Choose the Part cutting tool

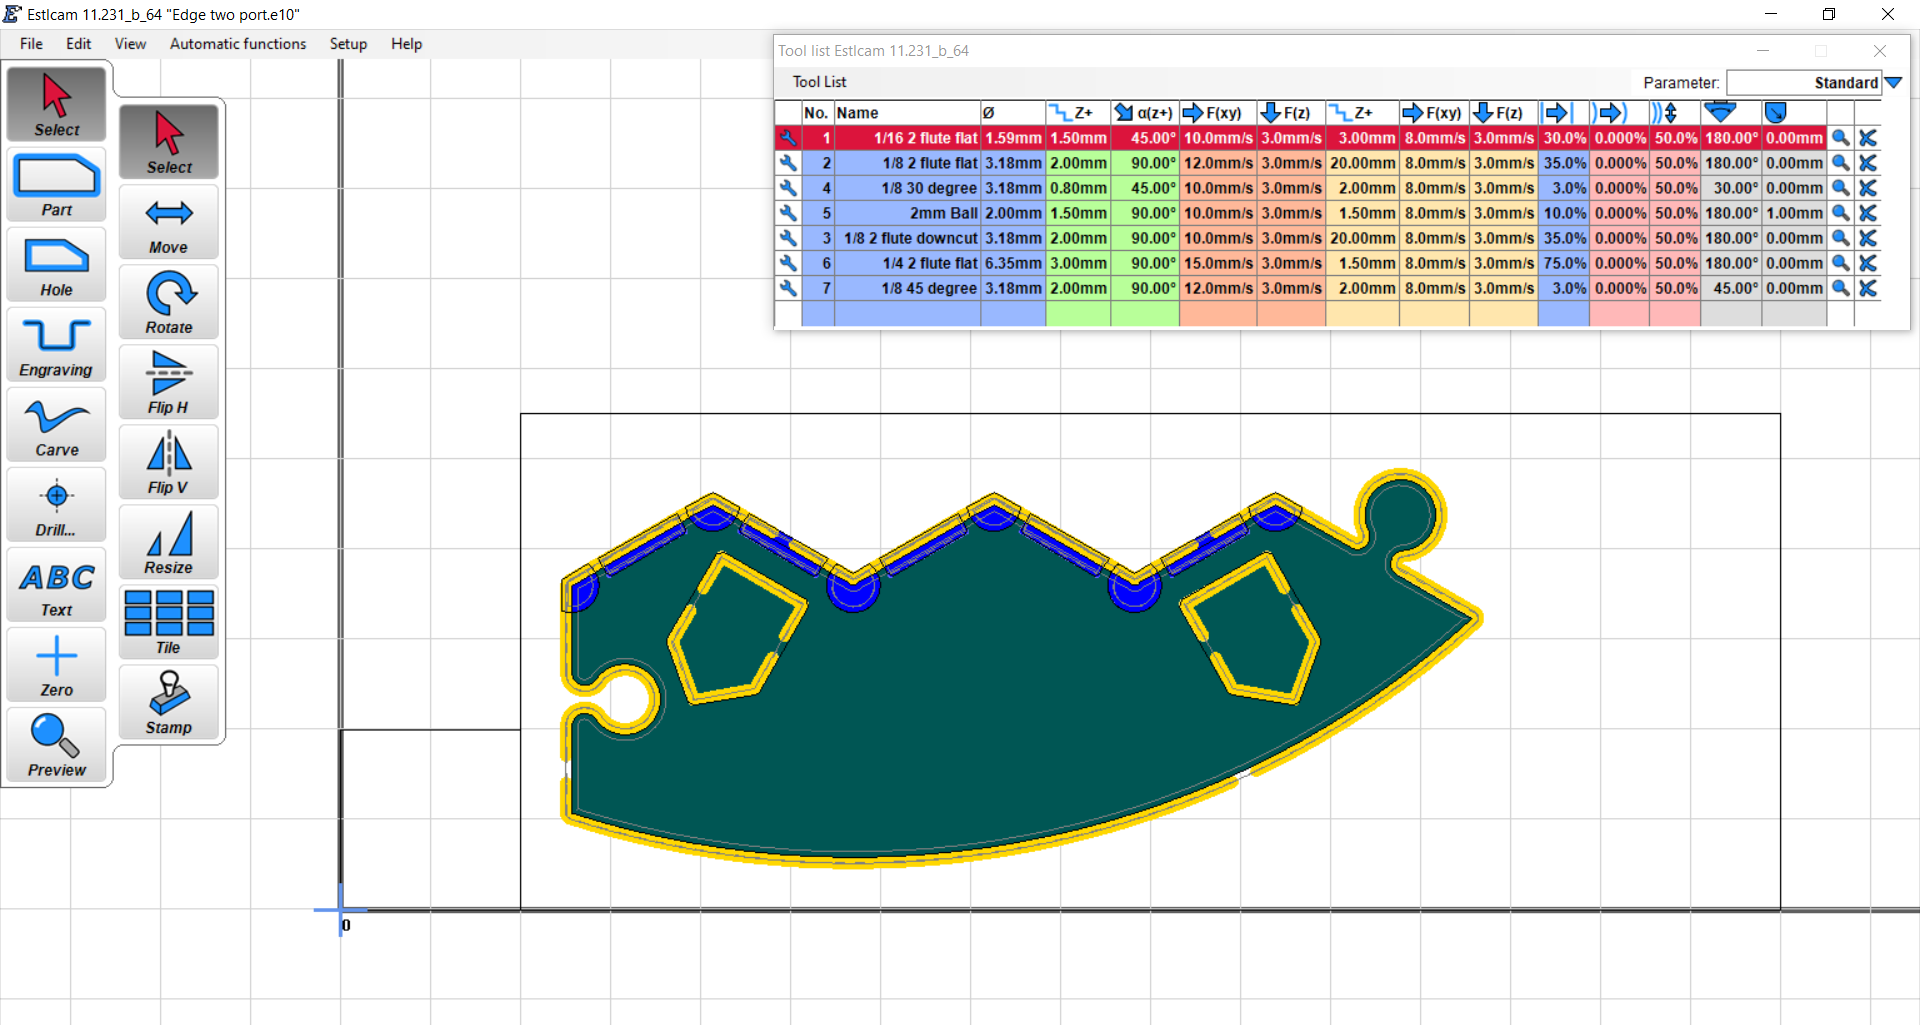pos(57,185)
